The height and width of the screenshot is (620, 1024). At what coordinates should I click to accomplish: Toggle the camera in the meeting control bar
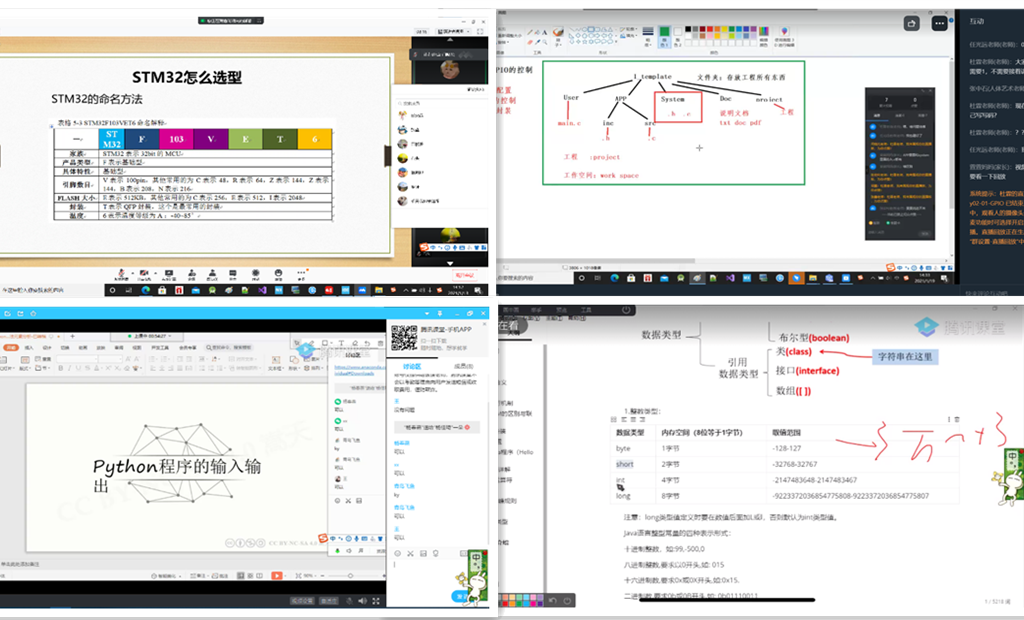coord(144,272)
